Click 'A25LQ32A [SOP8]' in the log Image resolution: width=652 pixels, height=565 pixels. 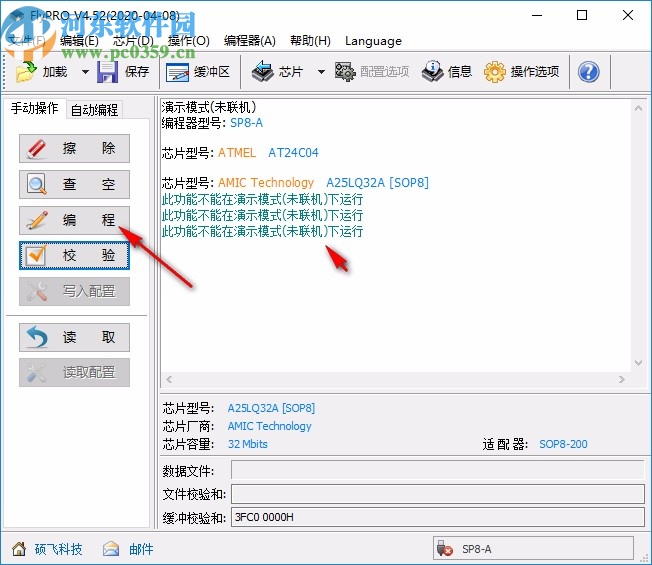coord(377,183)
